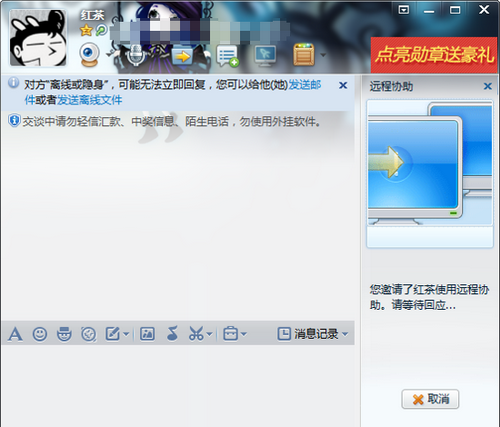Click into the message input area
500x427 pixels.
click(178, 386)
